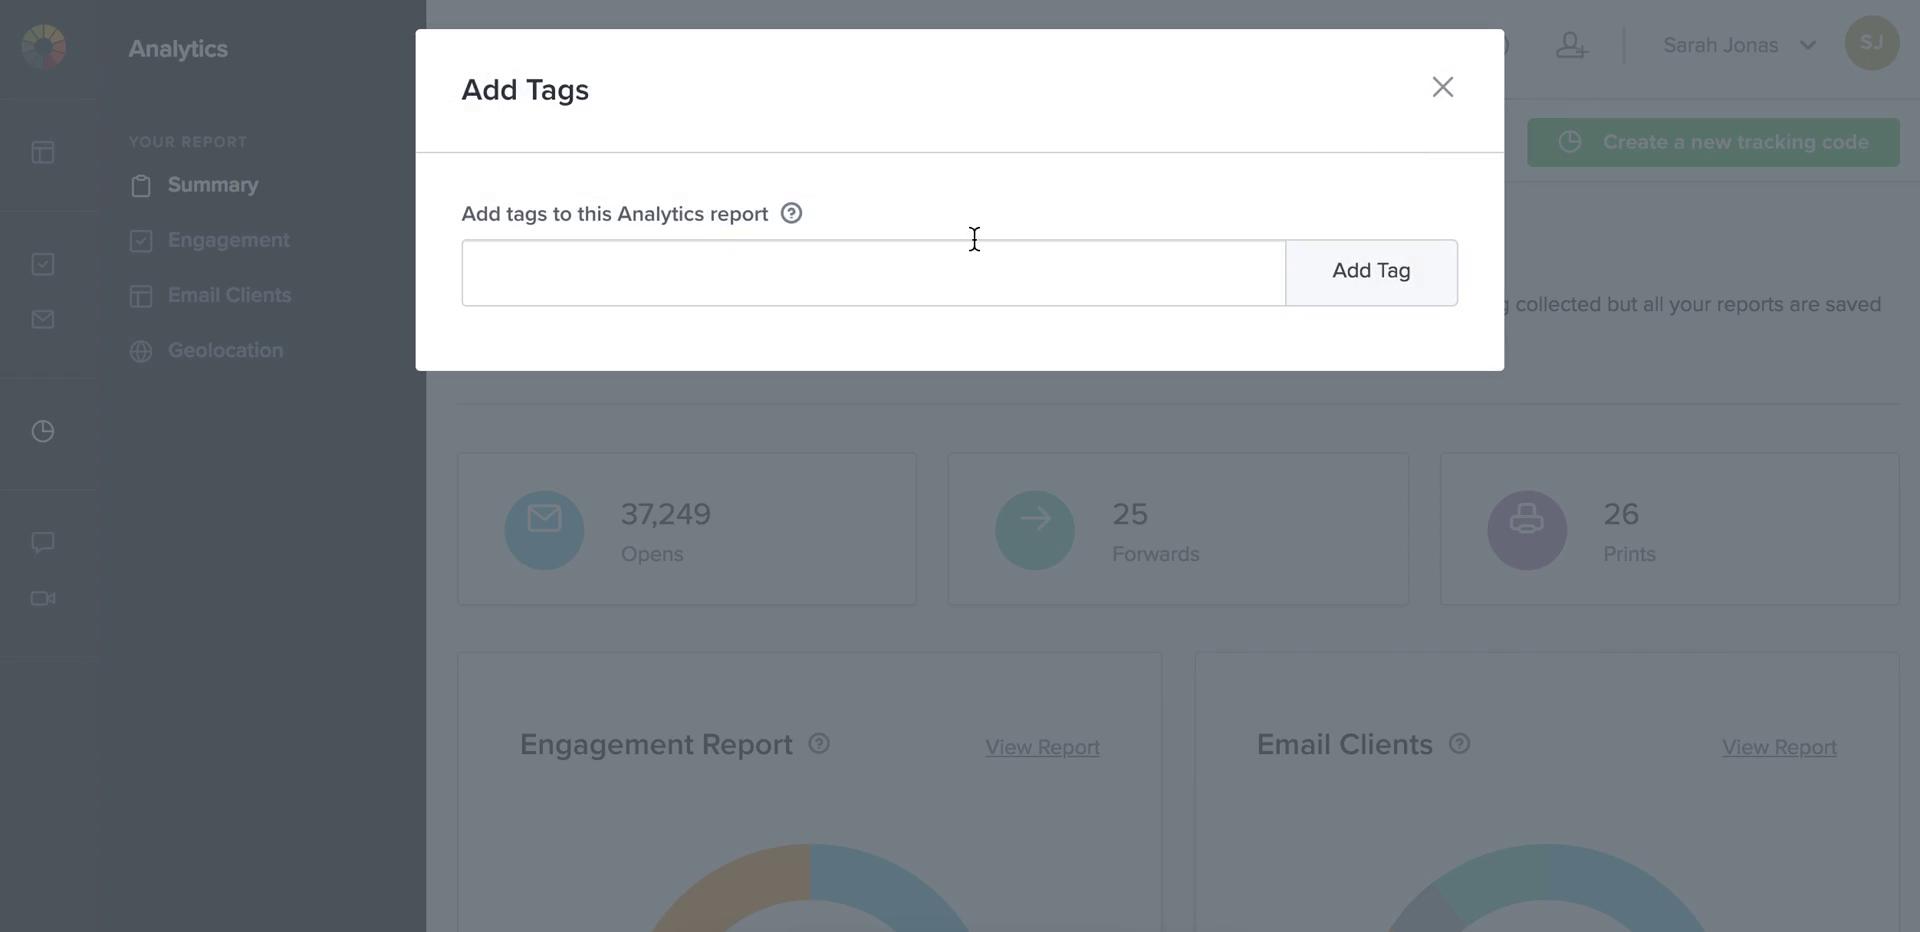Select the clock/analytics icon in sidebar
This screenshot has width=1920, height=932.
tap(42, 431)
